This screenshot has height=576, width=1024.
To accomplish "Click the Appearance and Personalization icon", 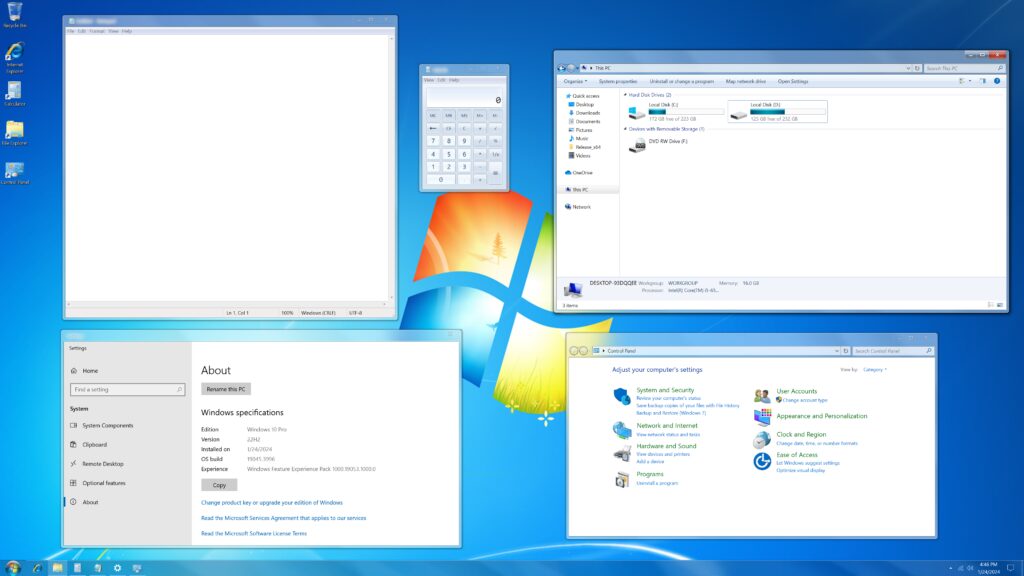I will (762, 417).
